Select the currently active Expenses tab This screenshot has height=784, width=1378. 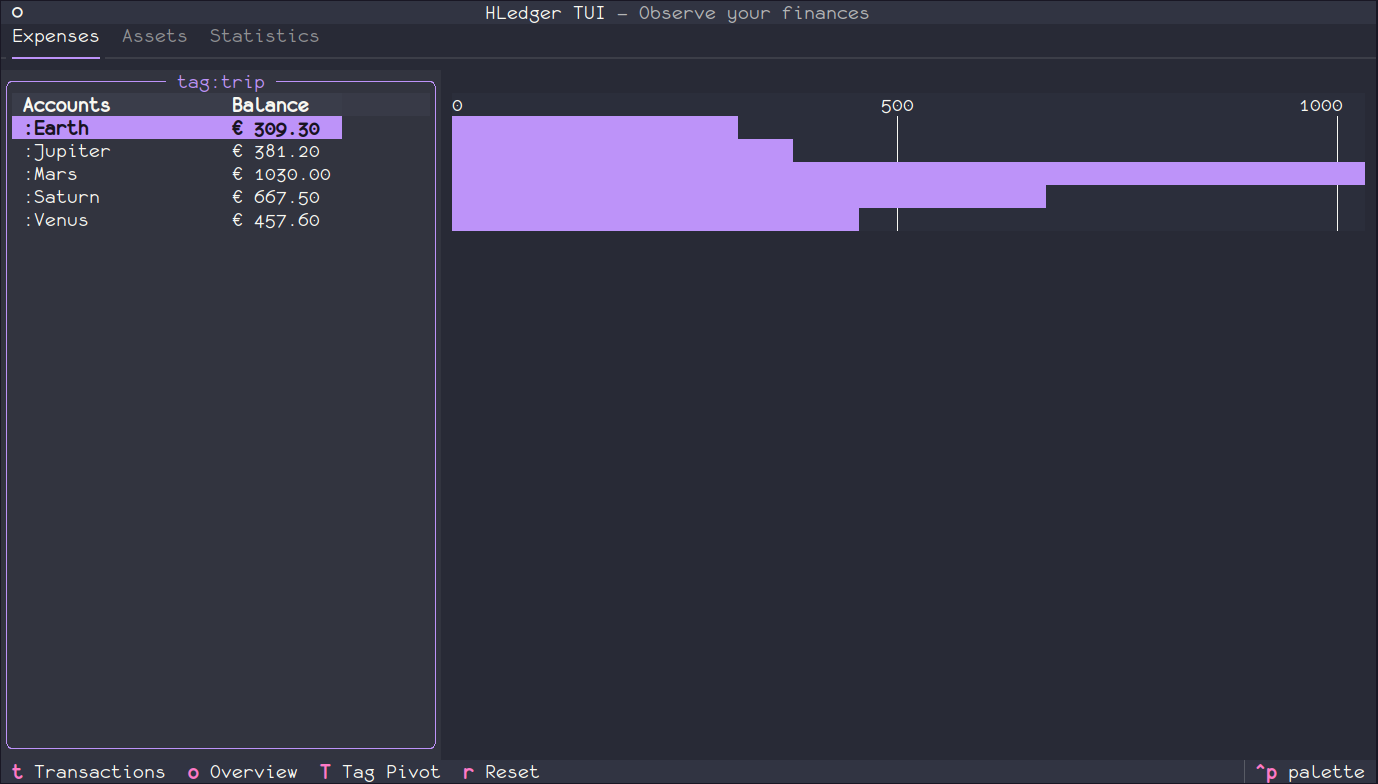click(x=55, y=35)
